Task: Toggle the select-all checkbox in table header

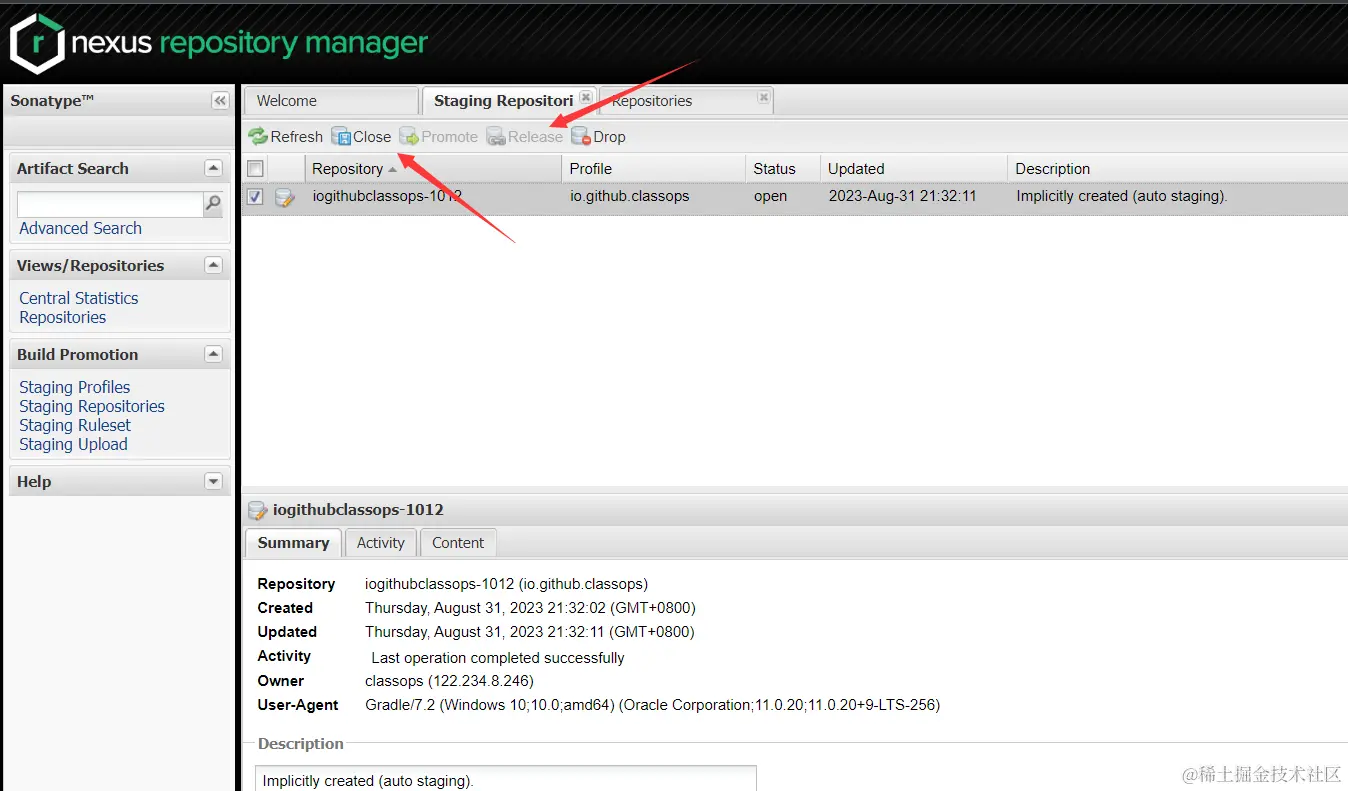Action: [x=255, y=168]
